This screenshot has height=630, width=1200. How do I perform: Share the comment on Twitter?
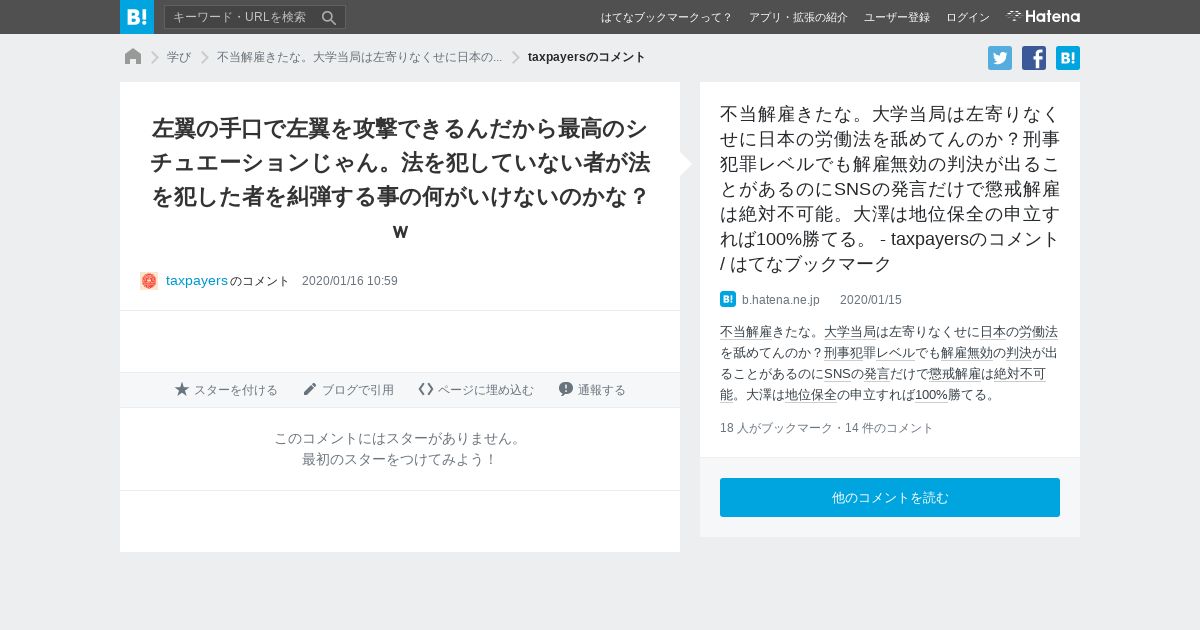[x=1000, y=58]
